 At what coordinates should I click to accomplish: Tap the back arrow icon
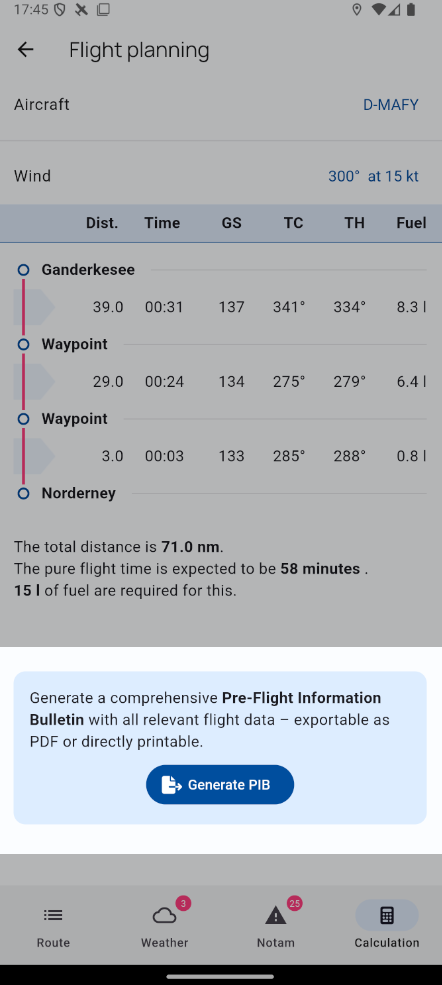click(x=25, y=50)
